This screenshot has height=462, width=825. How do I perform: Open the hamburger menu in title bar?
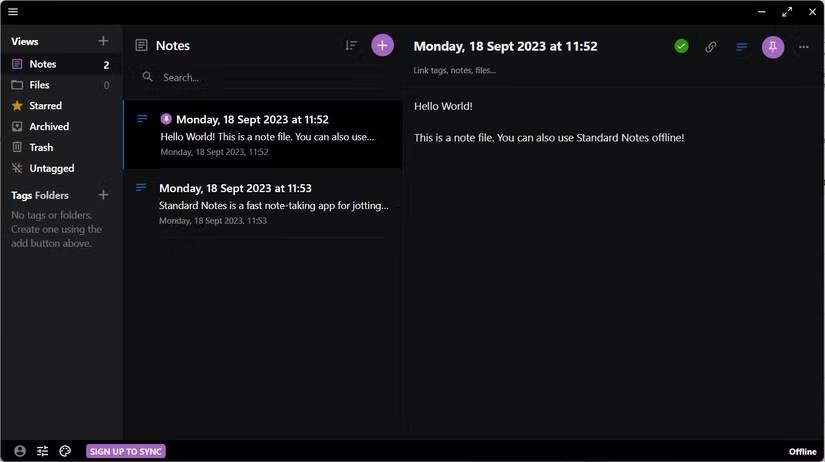click(x=13, y=12)
